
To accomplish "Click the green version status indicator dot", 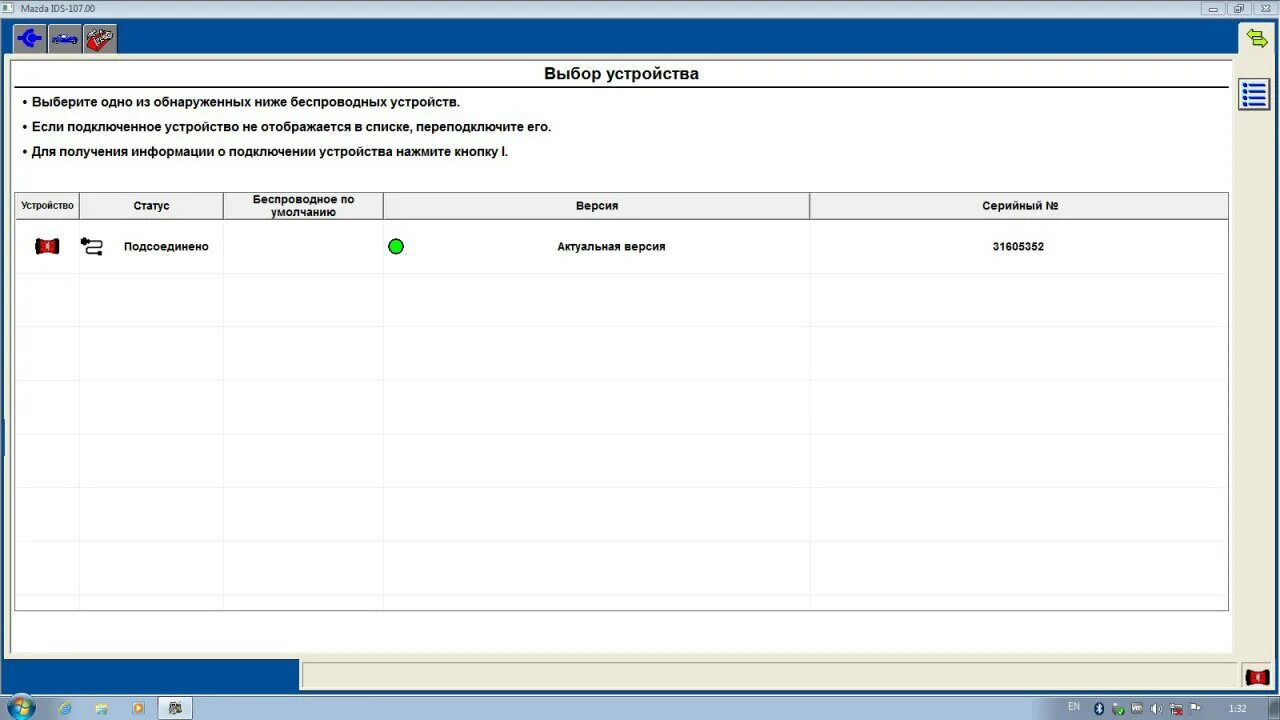I will (x=396, y=246).
